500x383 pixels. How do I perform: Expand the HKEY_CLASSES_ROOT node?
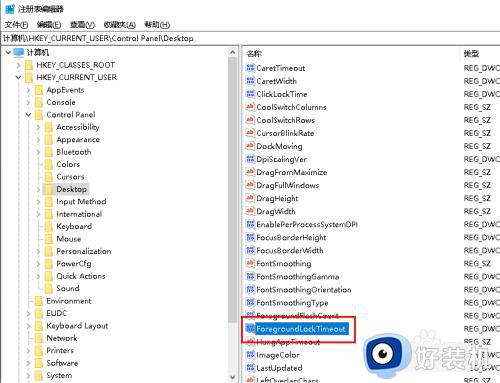coord(18,65)
